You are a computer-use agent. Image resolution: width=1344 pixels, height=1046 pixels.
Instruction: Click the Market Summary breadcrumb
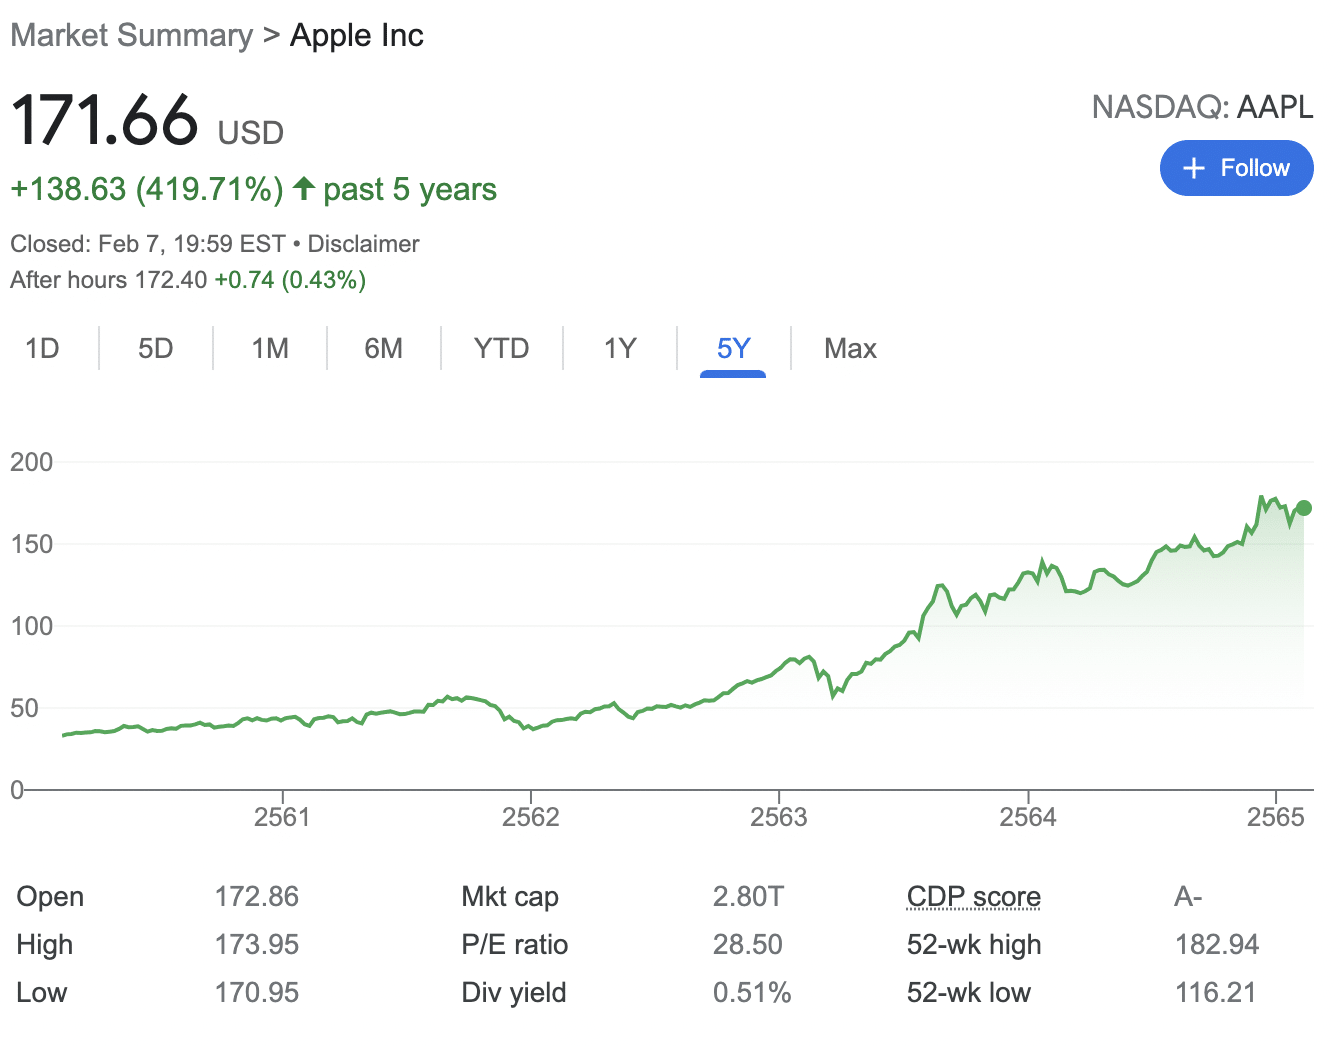pyautogui.click(x=131, y=35)
